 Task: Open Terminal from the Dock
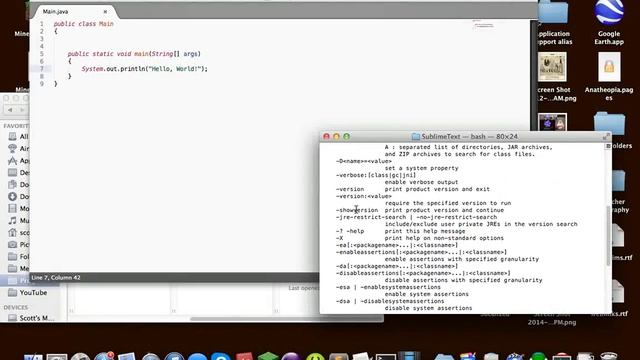[386, 357]
